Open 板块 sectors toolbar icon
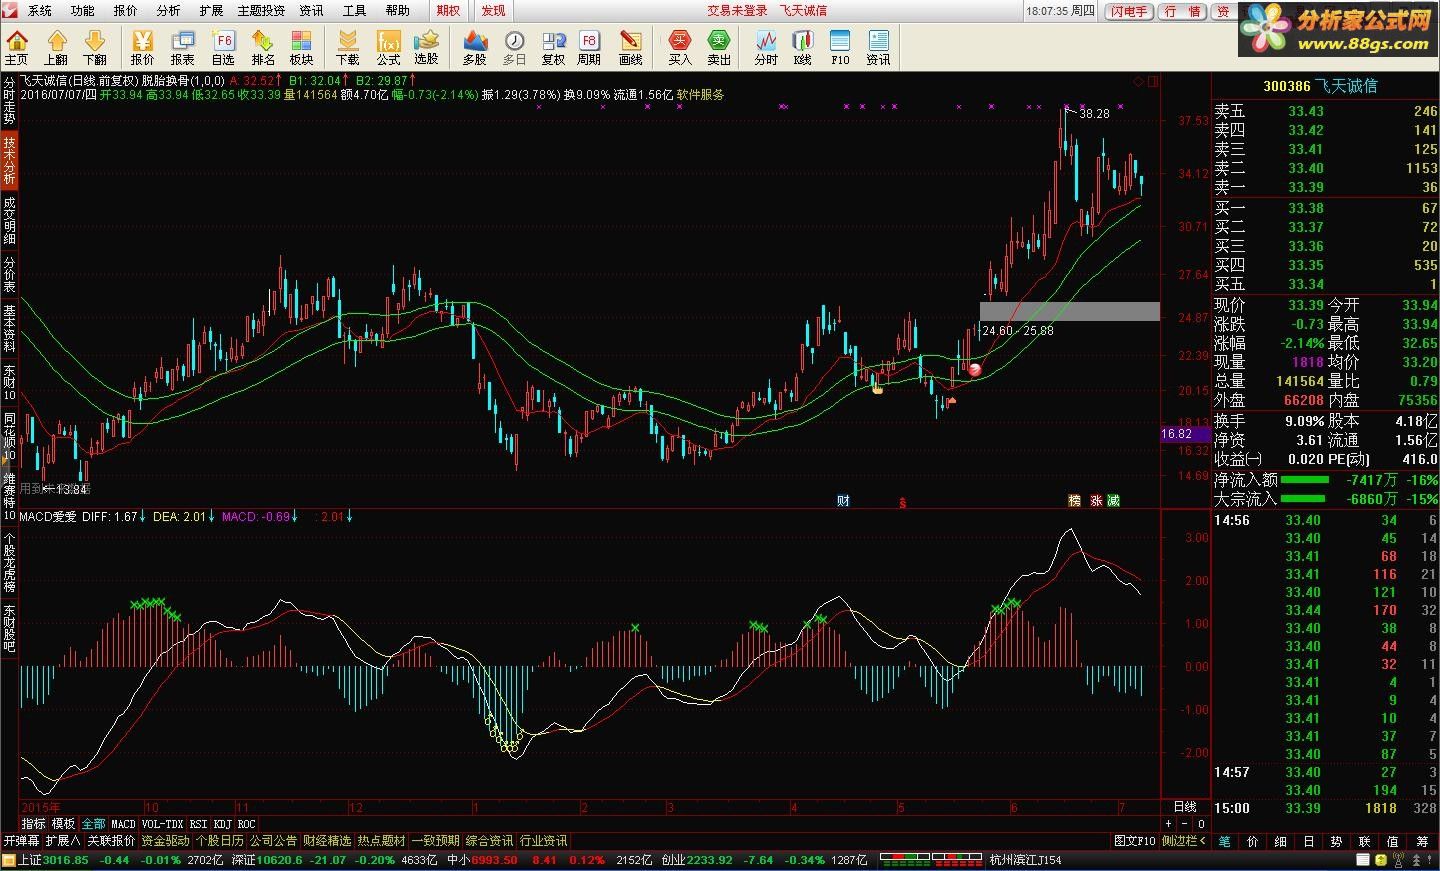 pos(302,47)
